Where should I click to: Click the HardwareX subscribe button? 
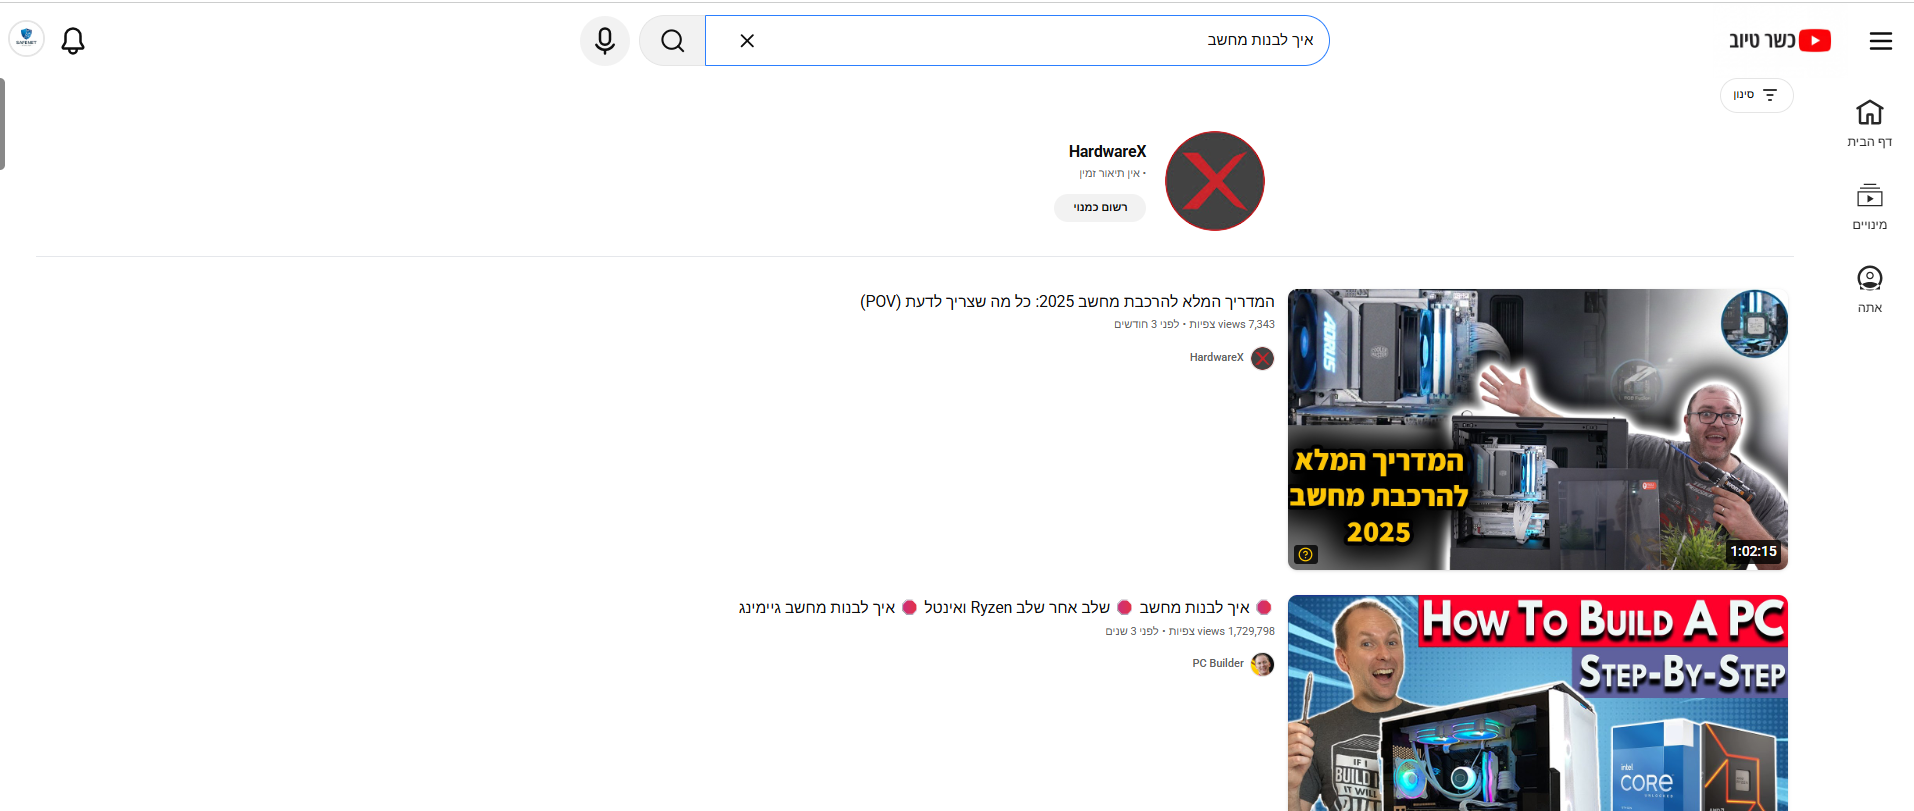pos(1100,207)
